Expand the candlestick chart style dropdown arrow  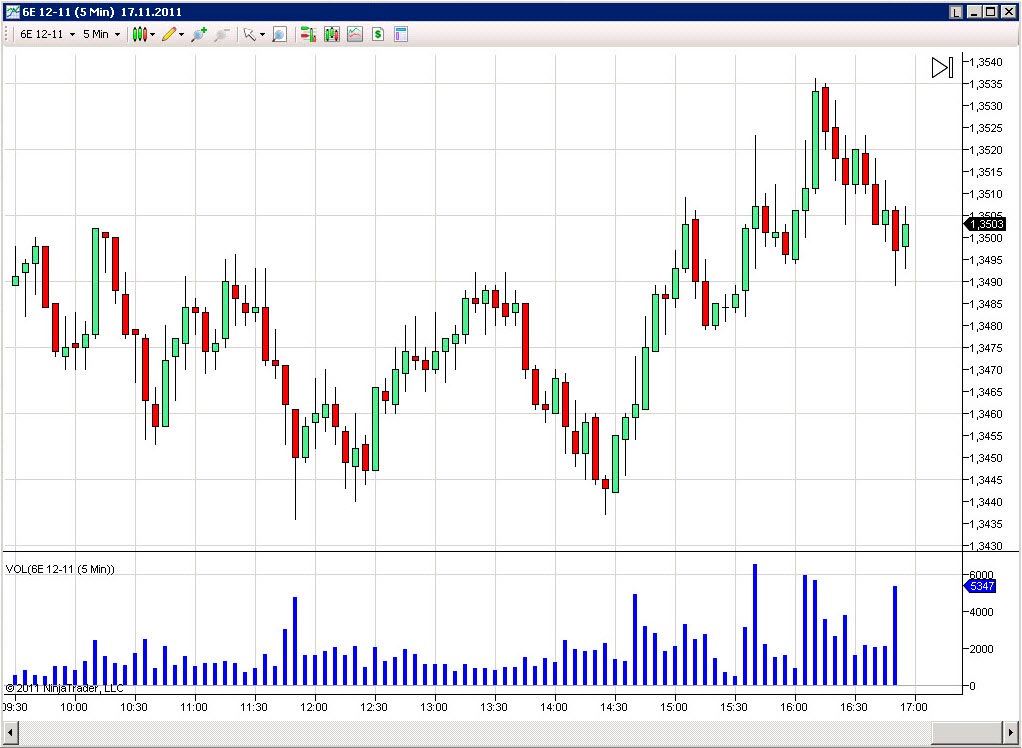coord(153,34)
